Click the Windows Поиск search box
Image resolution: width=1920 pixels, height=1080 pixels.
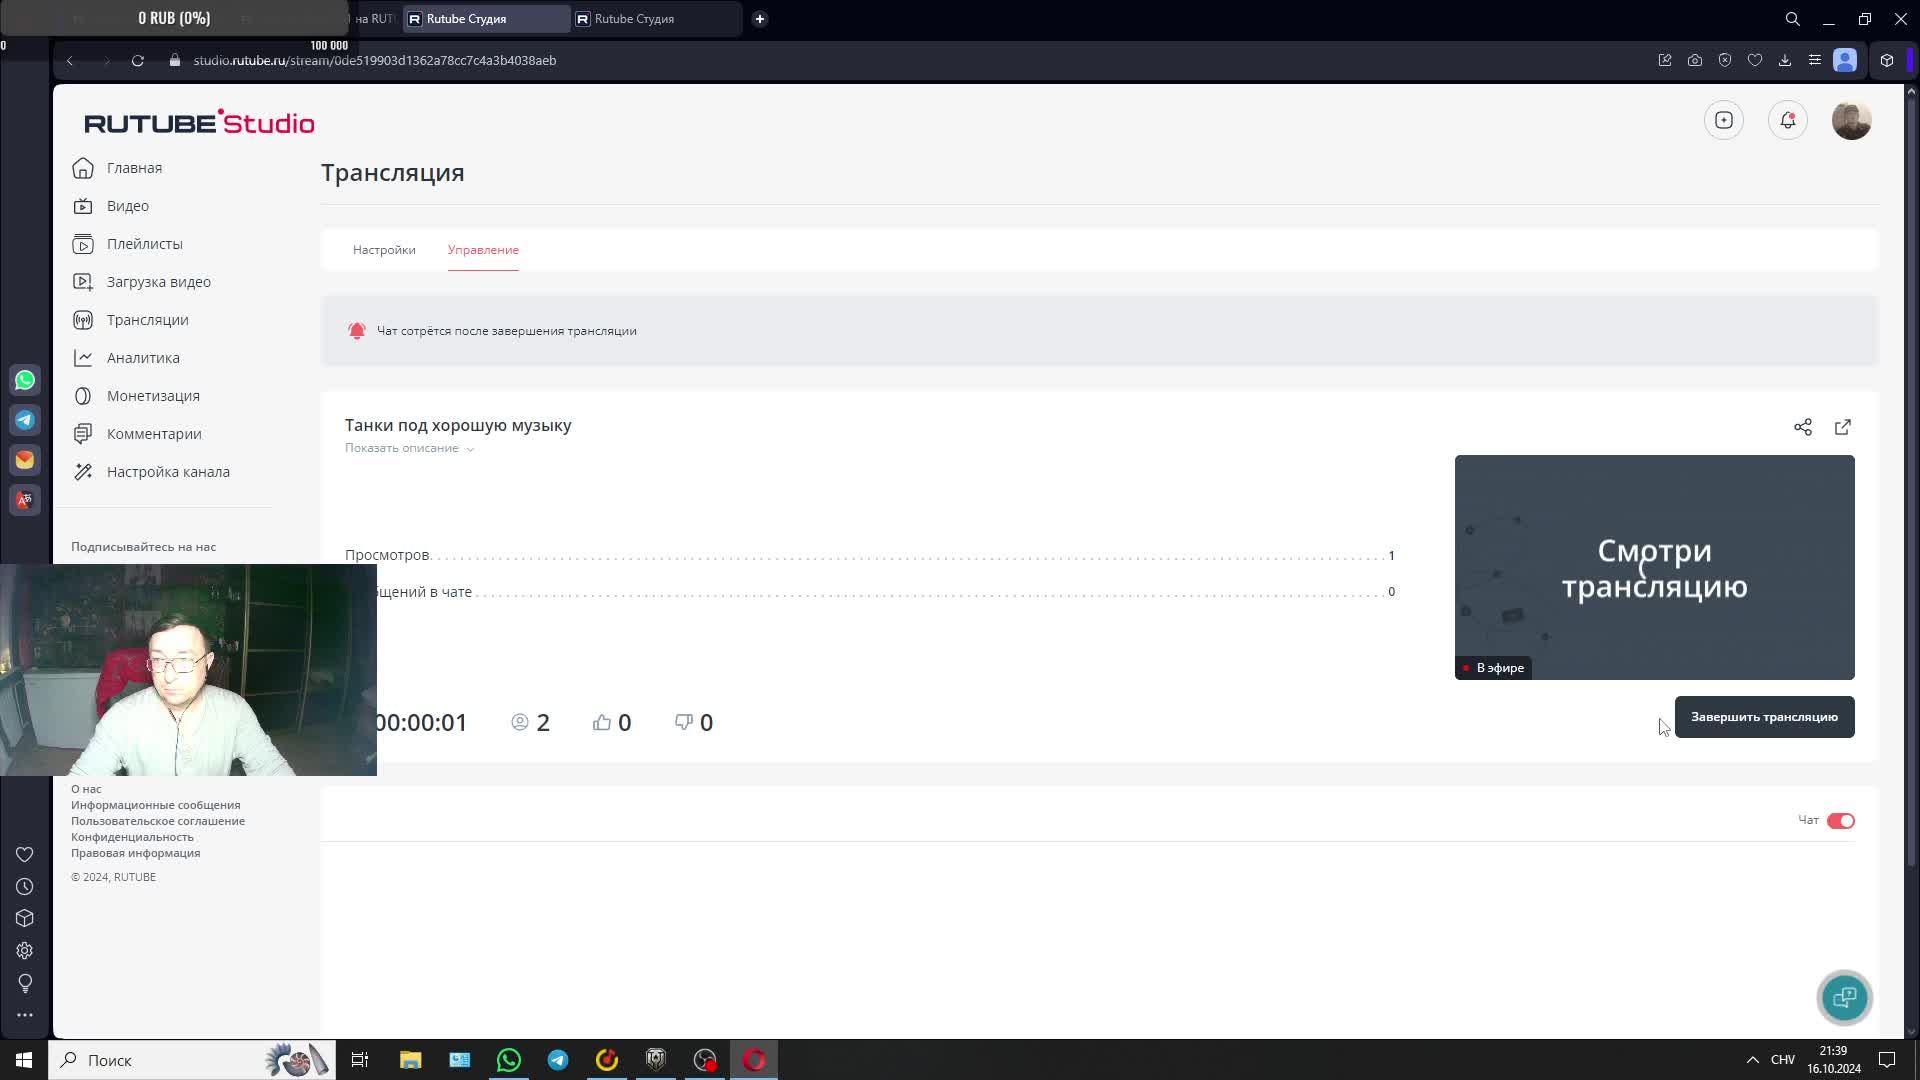pyautogui.click(x=190, y=1060)
